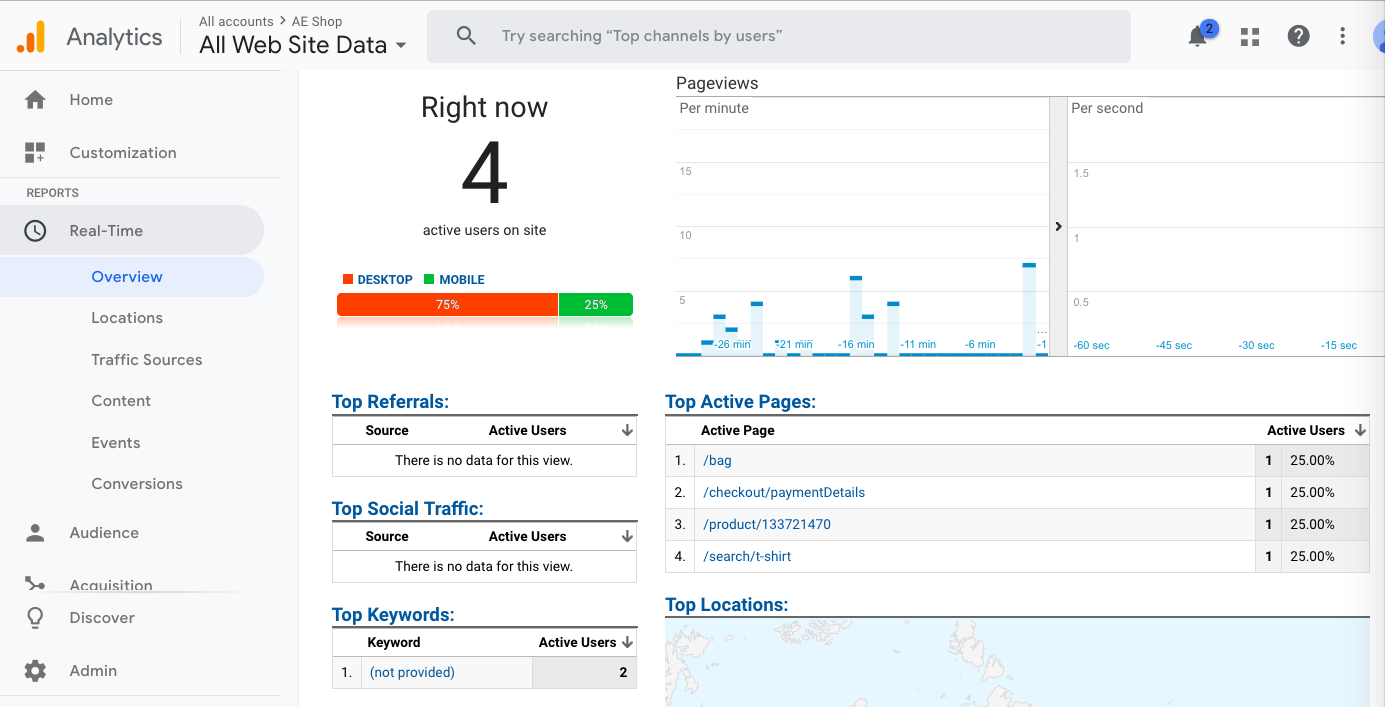Click the green mobile 25% bar

pyautogui.click(x=596, y=305)
